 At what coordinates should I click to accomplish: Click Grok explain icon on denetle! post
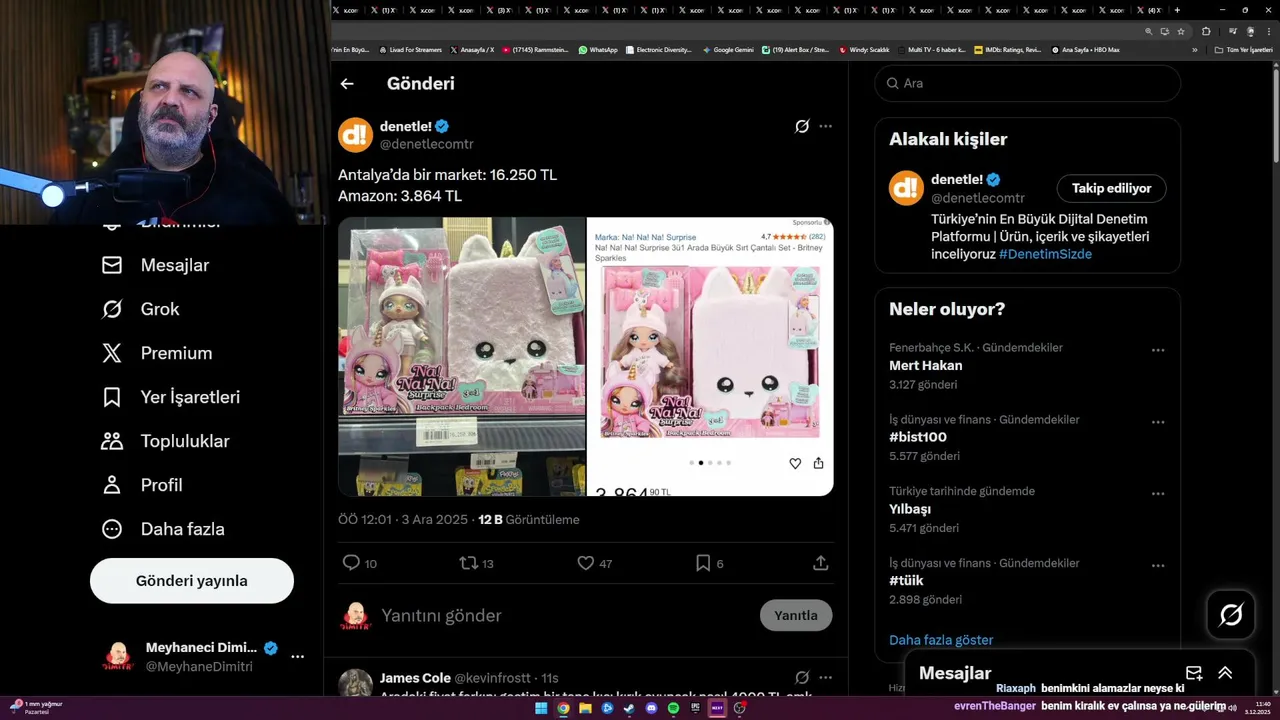coord(802,126)
